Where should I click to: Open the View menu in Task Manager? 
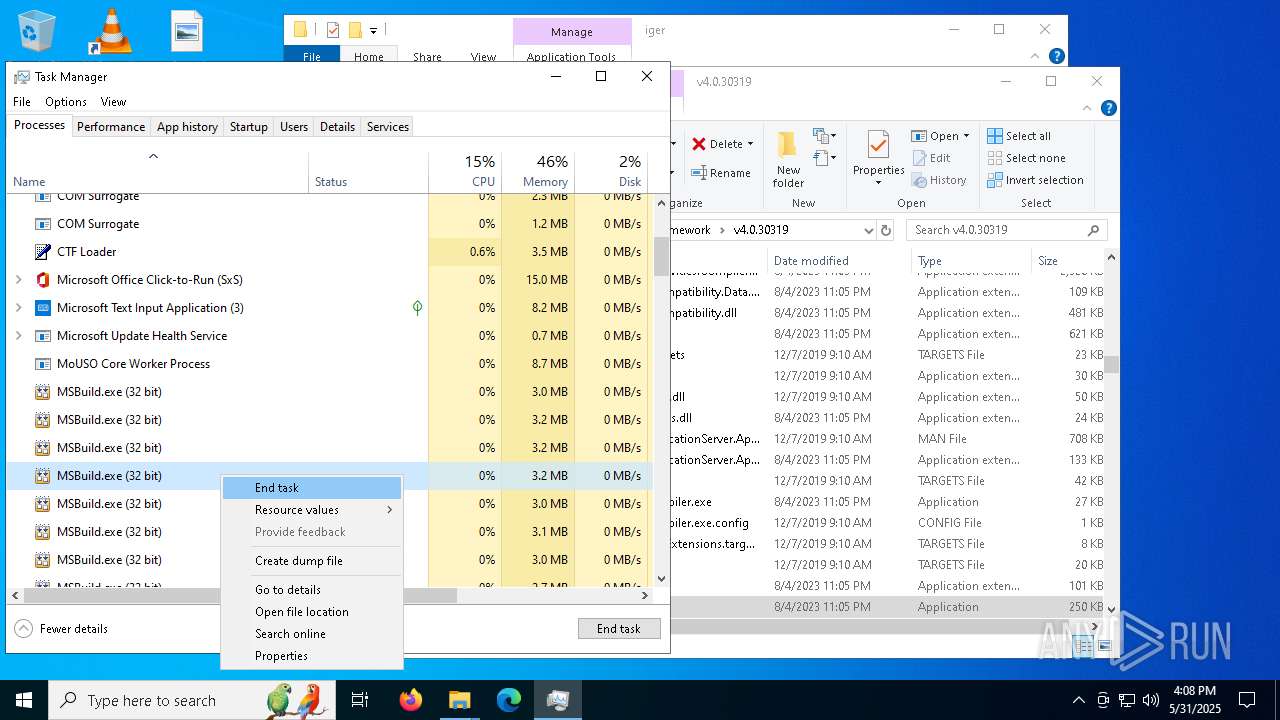tap(113, 102)
